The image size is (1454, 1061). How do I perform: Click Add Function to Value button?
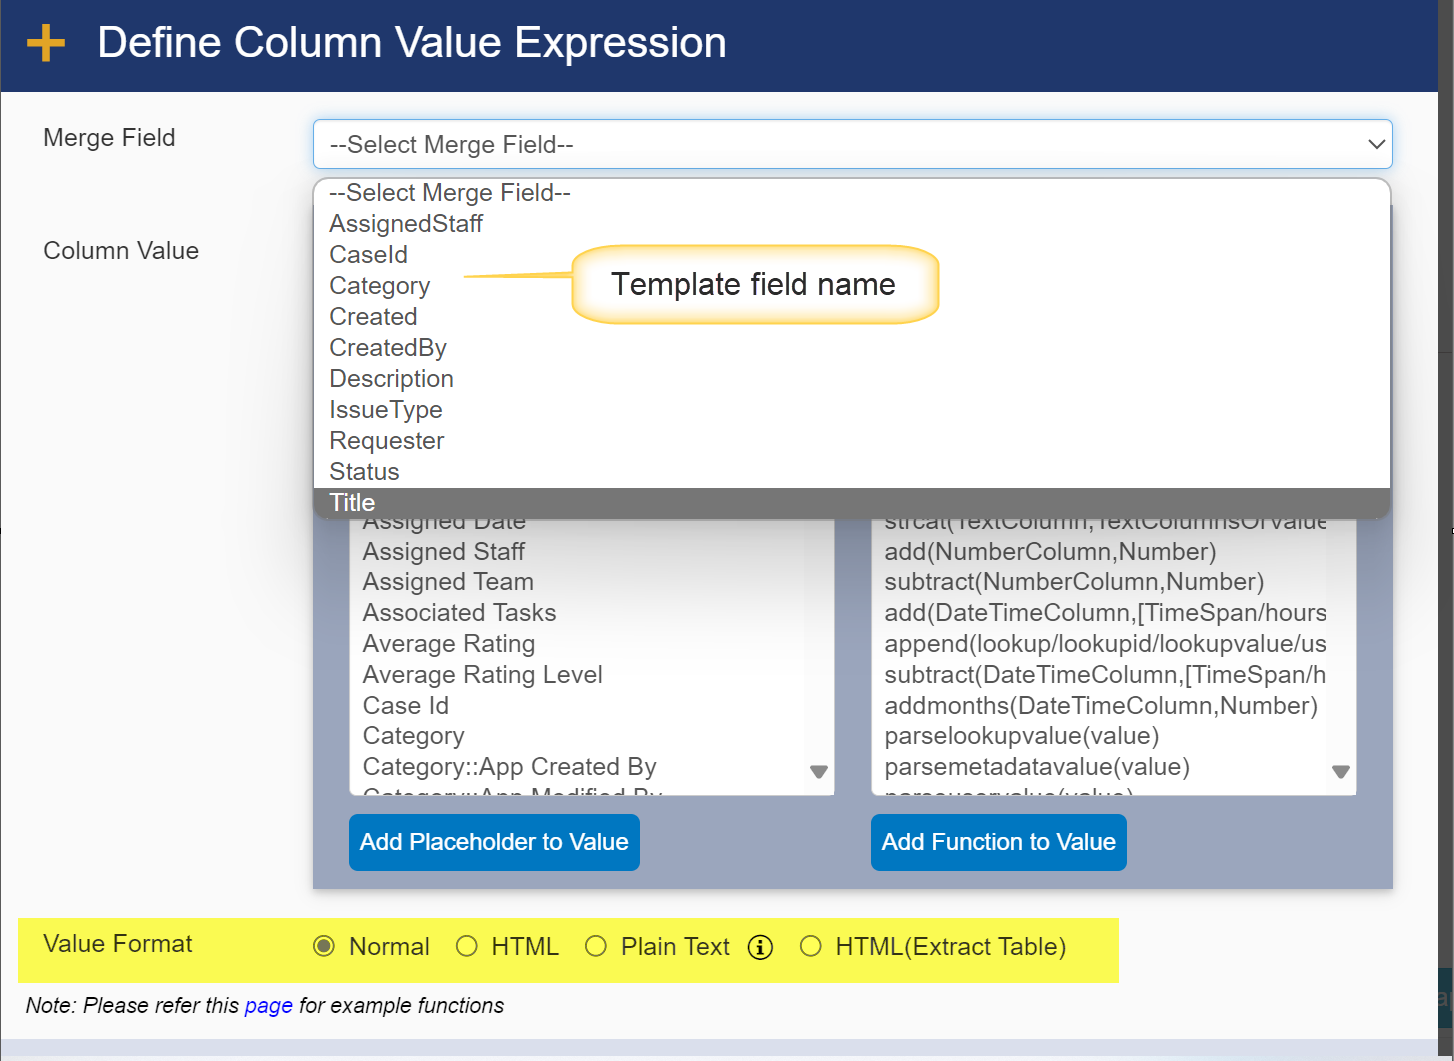(998, 842)
